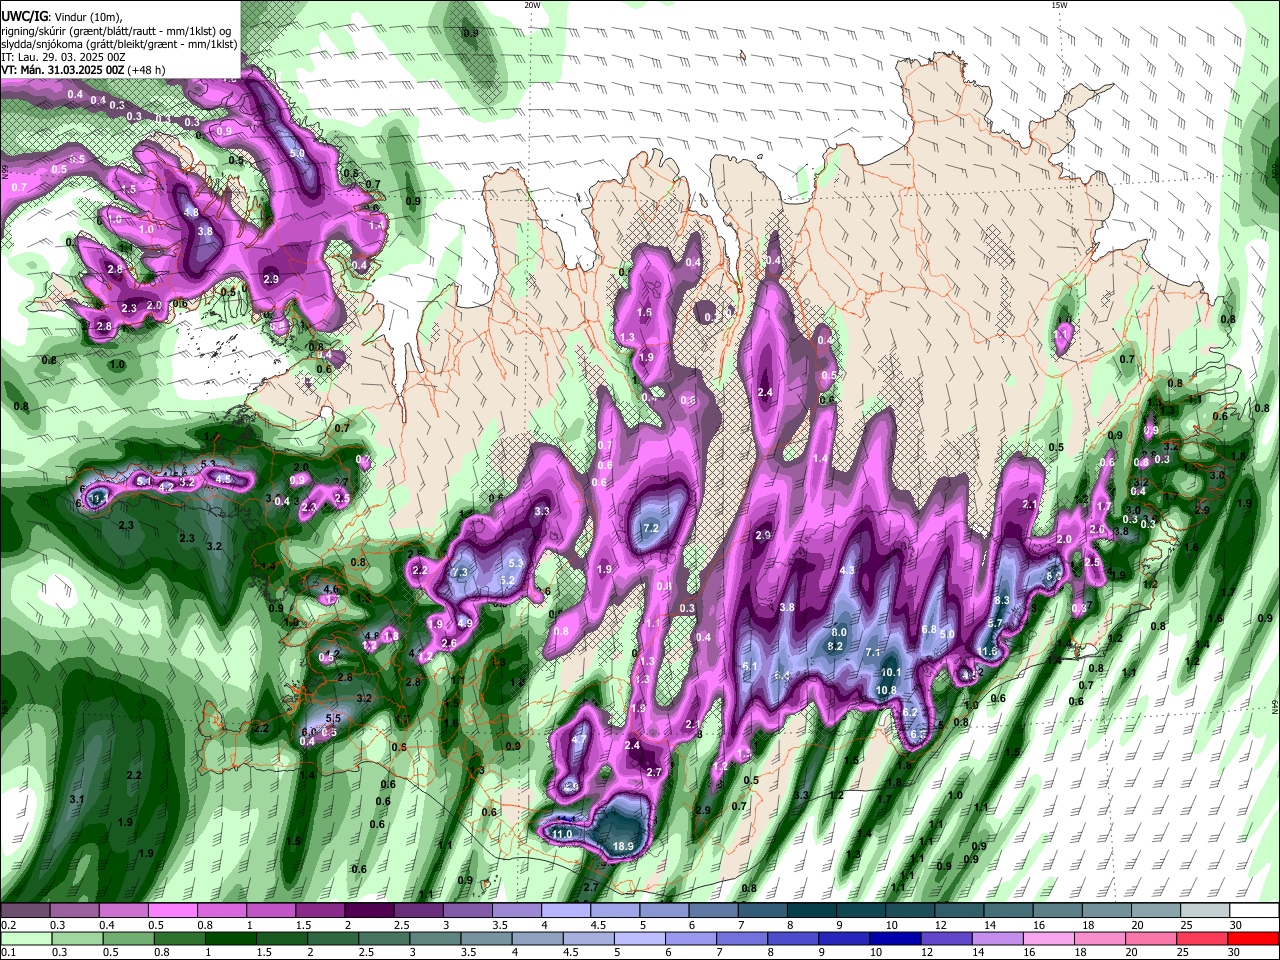Click the 7.1 snowfall value on map
The width and height of the screenshot is (1280, 960).
[x=872, y=653]
